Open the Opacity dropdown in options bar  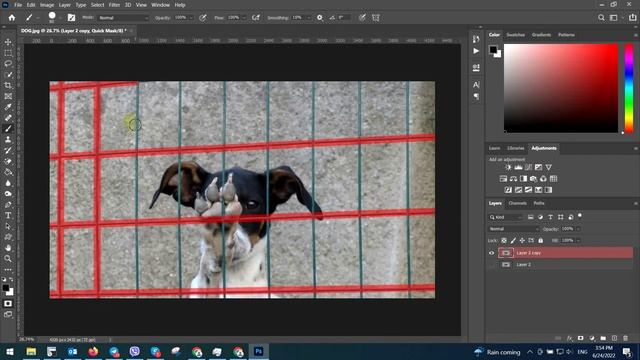click(x=191, y=18)
